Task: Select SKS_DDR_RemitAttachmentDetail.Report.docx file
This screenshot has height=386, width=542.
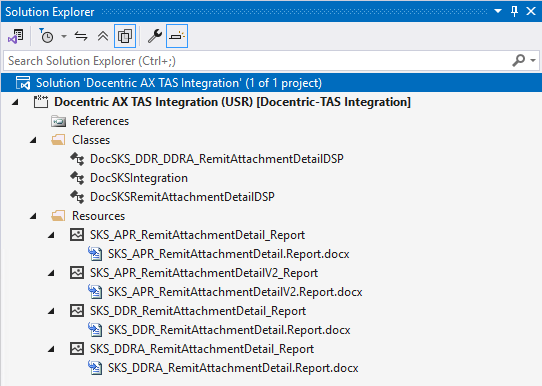Action: click(229, 330)
